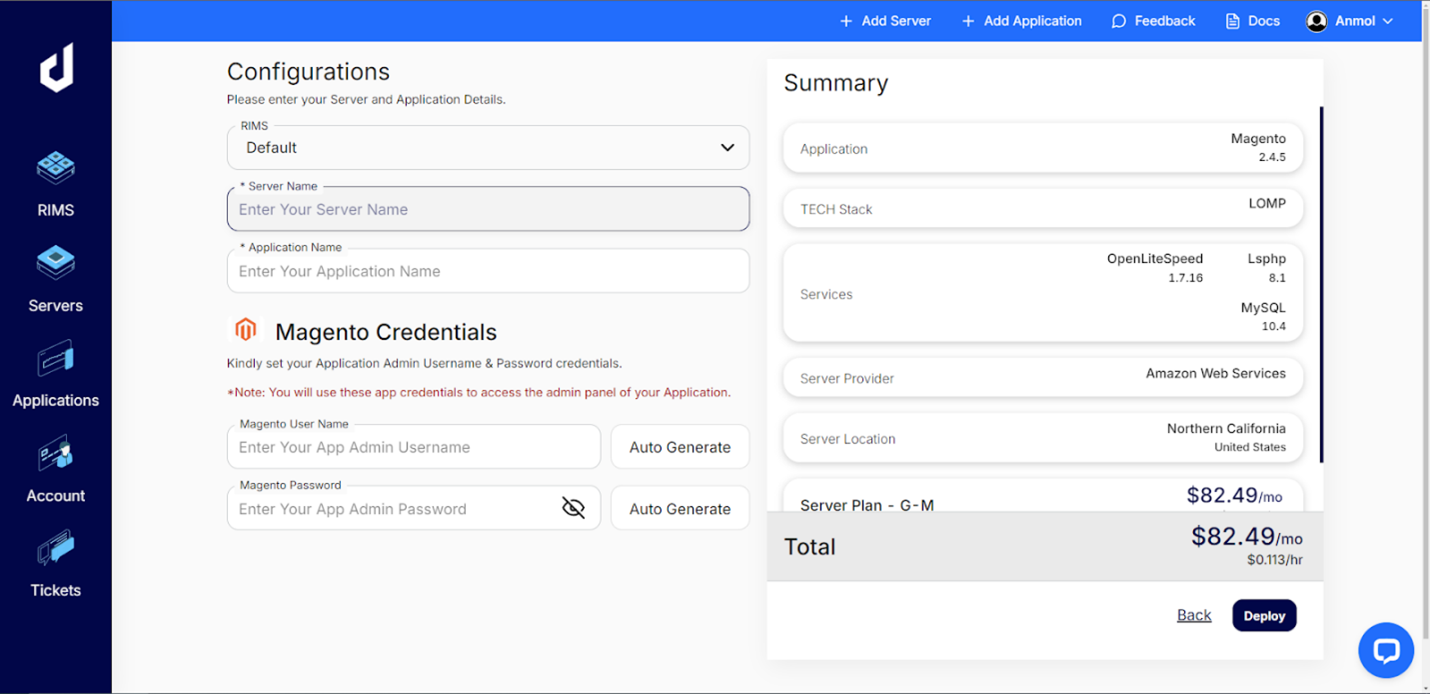This screenshot has width=1430, height=694.
Task: Click the Application Magento summary card
Action: pos(1043,148)
